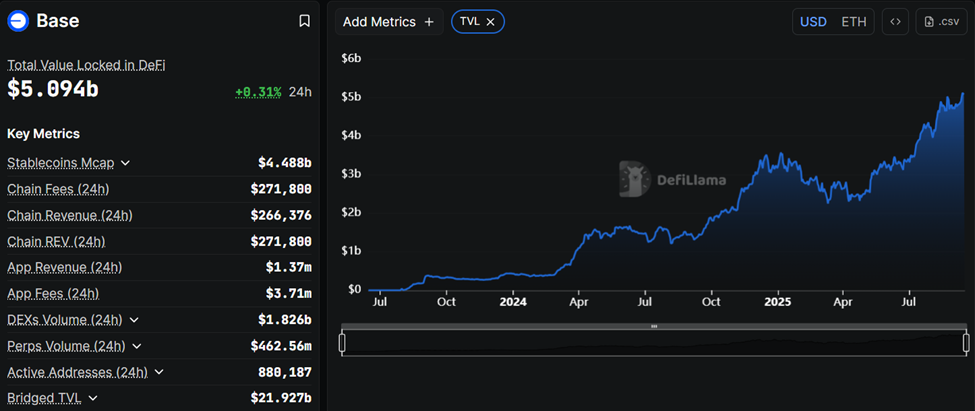Viewport: 975px width, 411px height.
Task: Click the right handle of the range slider
Action: (966, 343)
